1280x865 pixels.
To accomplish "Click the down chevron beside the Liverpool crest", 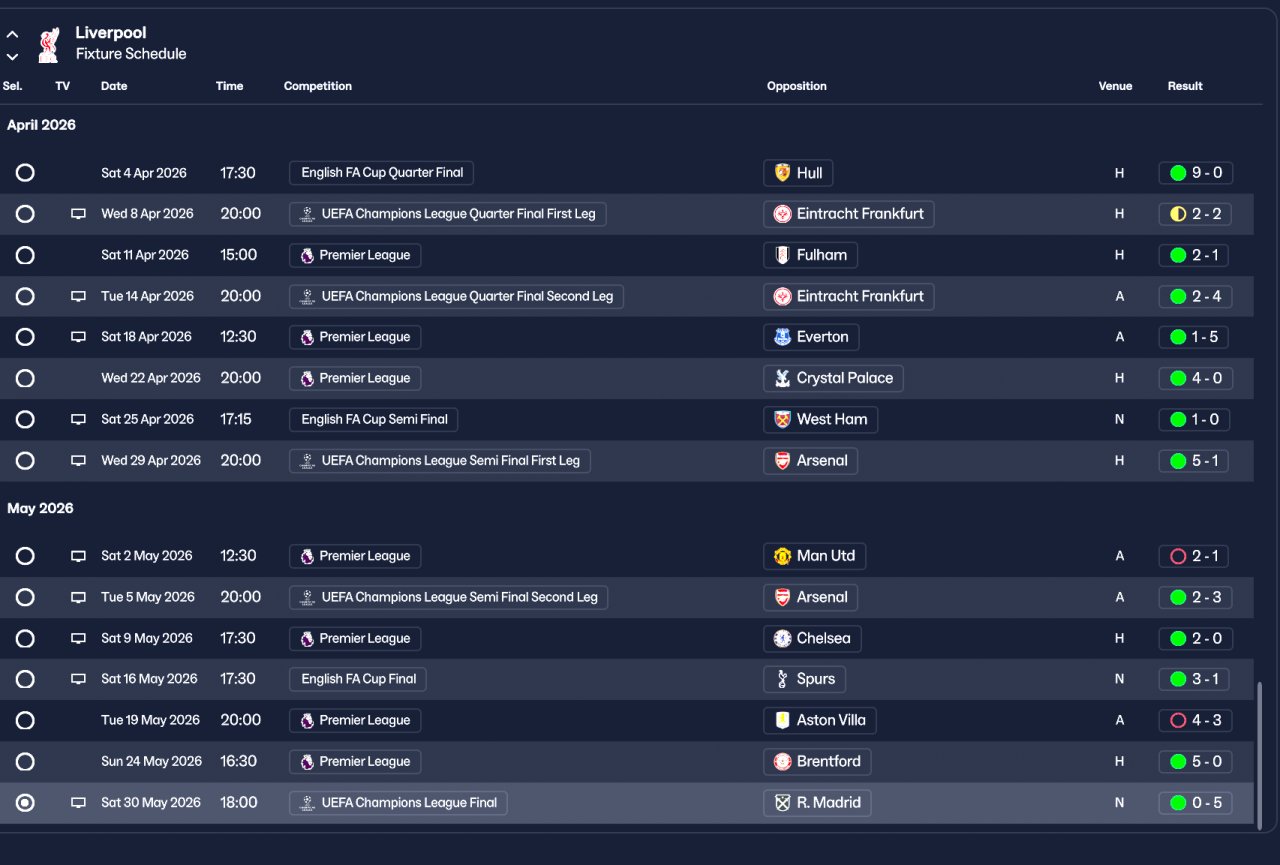I will (x=12, y=57).
